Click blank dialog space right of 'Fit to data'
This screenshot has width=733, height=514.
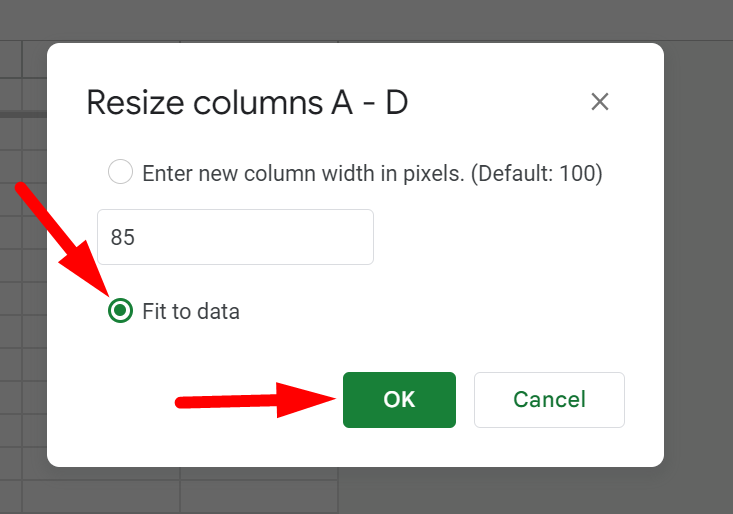click(x=450, y=311)
